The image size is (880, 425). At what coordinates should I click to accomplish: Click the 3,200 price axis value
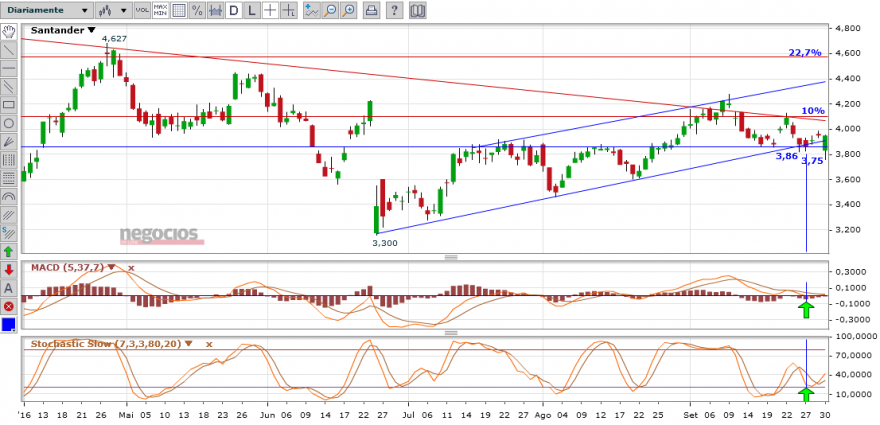point(848,230)
